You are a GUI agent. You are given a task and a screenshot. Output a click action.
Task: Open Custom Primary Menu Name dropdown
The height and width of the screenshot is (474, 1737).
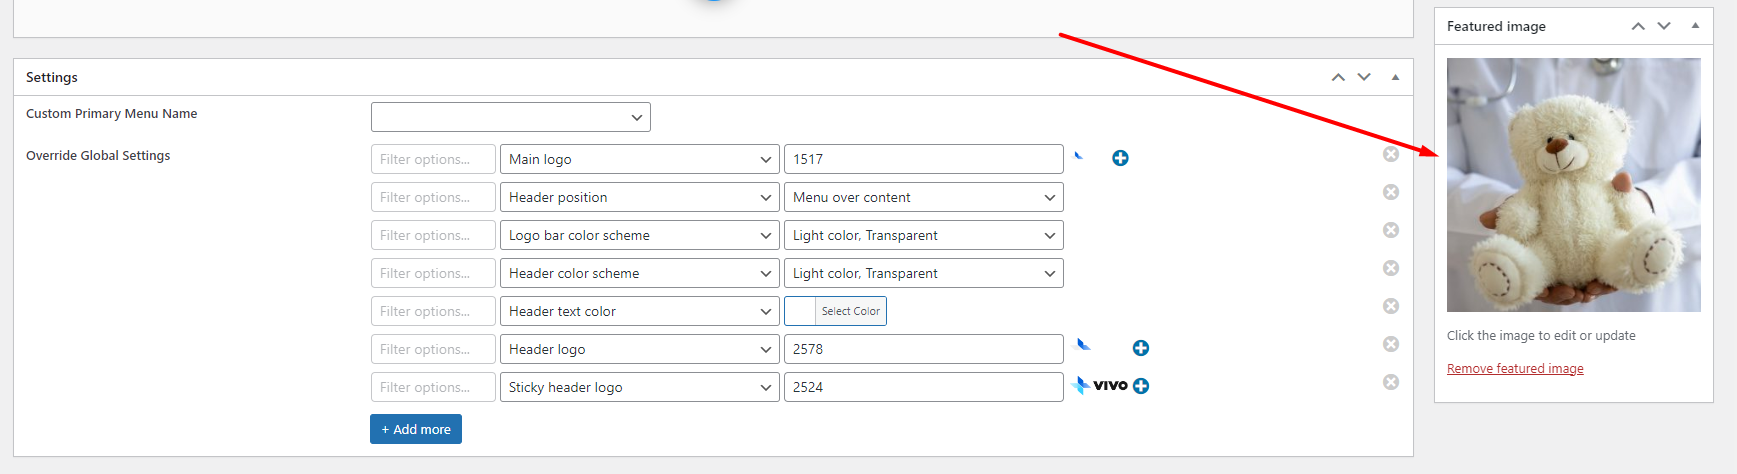(x=511, y=117)
